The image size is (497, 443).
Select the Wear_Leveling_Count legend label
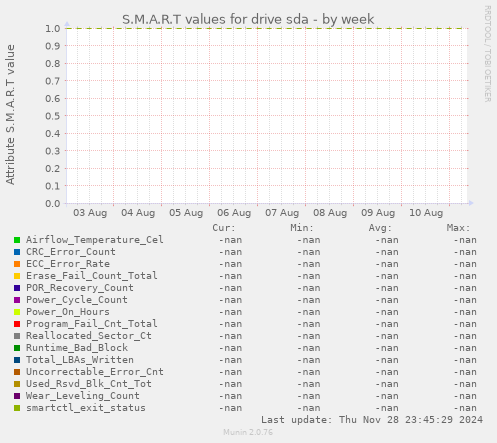[x=83, y=396]
